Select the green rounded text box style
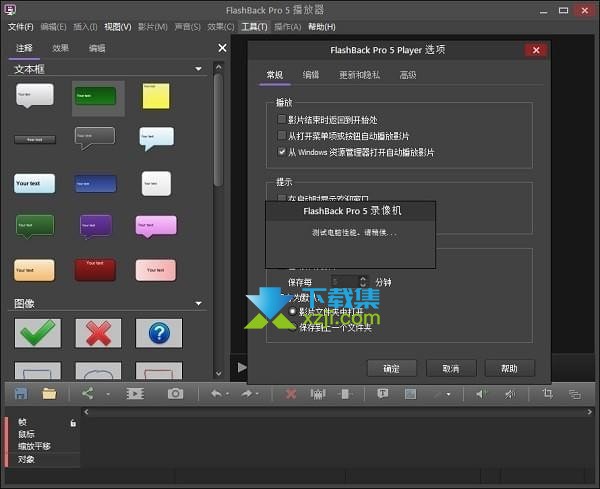 (x=96, y=96)
